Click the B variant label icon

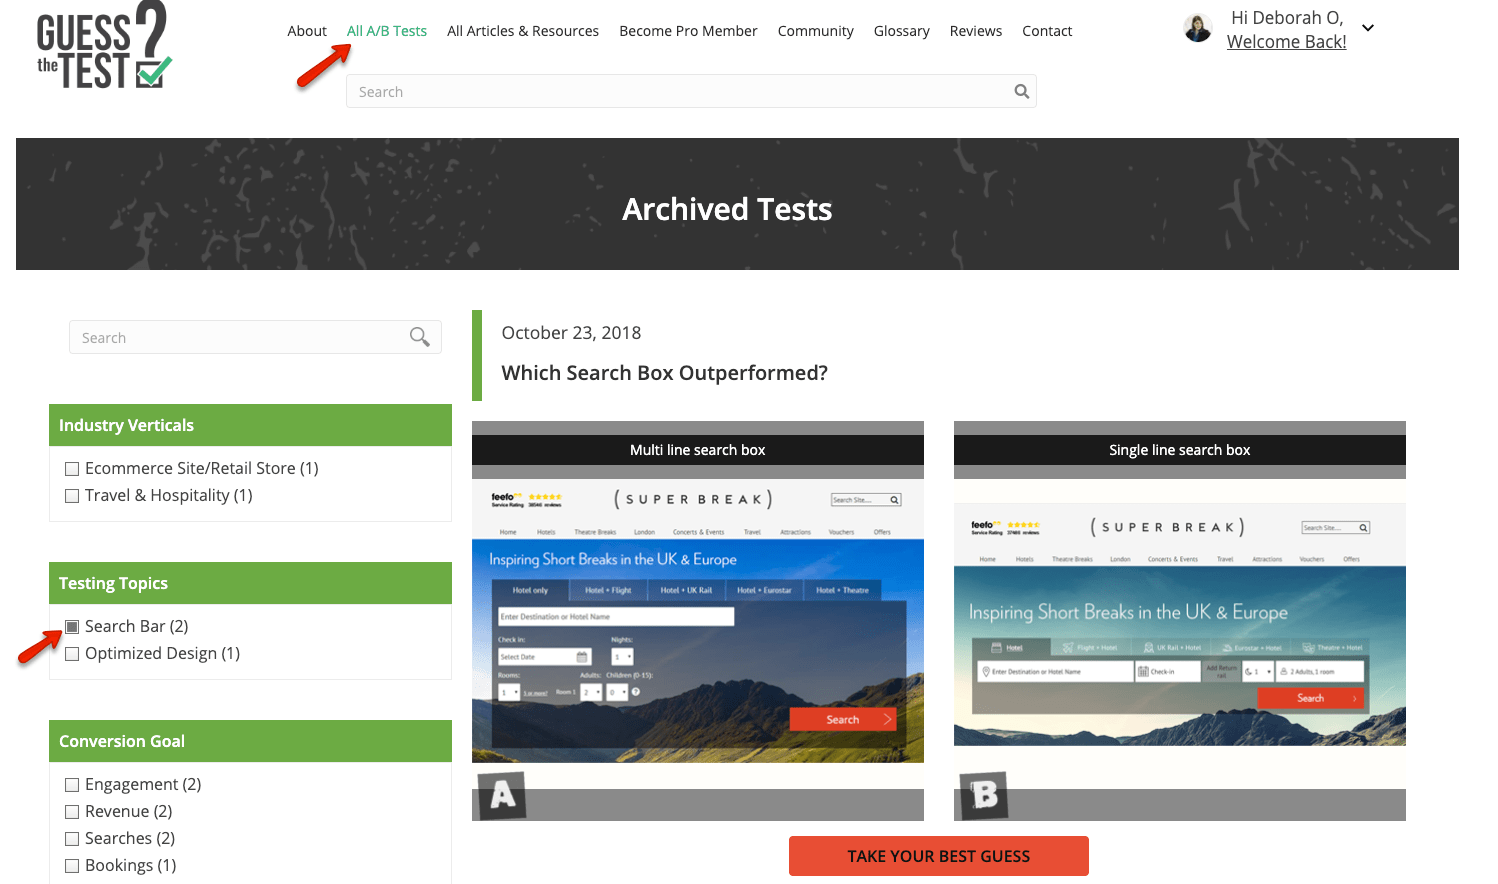click(x=984, y=795)
